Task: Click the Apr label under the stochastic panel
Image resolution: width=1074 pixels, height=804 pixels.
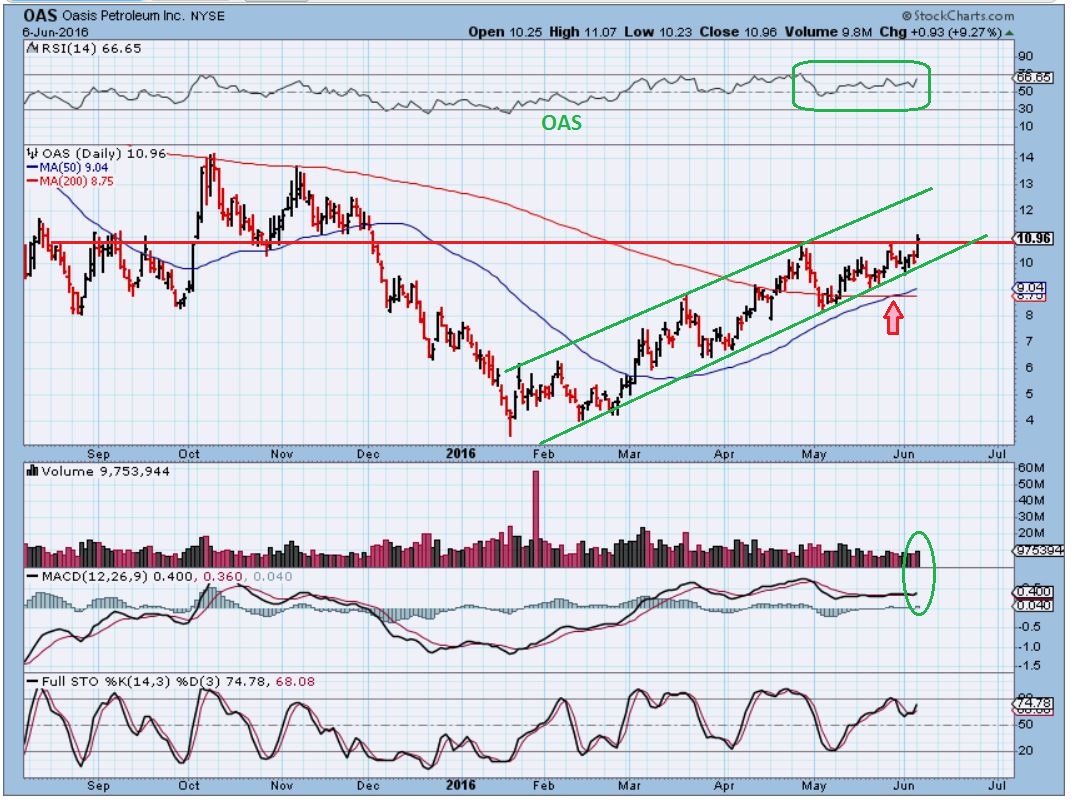Action: tap(724, 785)
